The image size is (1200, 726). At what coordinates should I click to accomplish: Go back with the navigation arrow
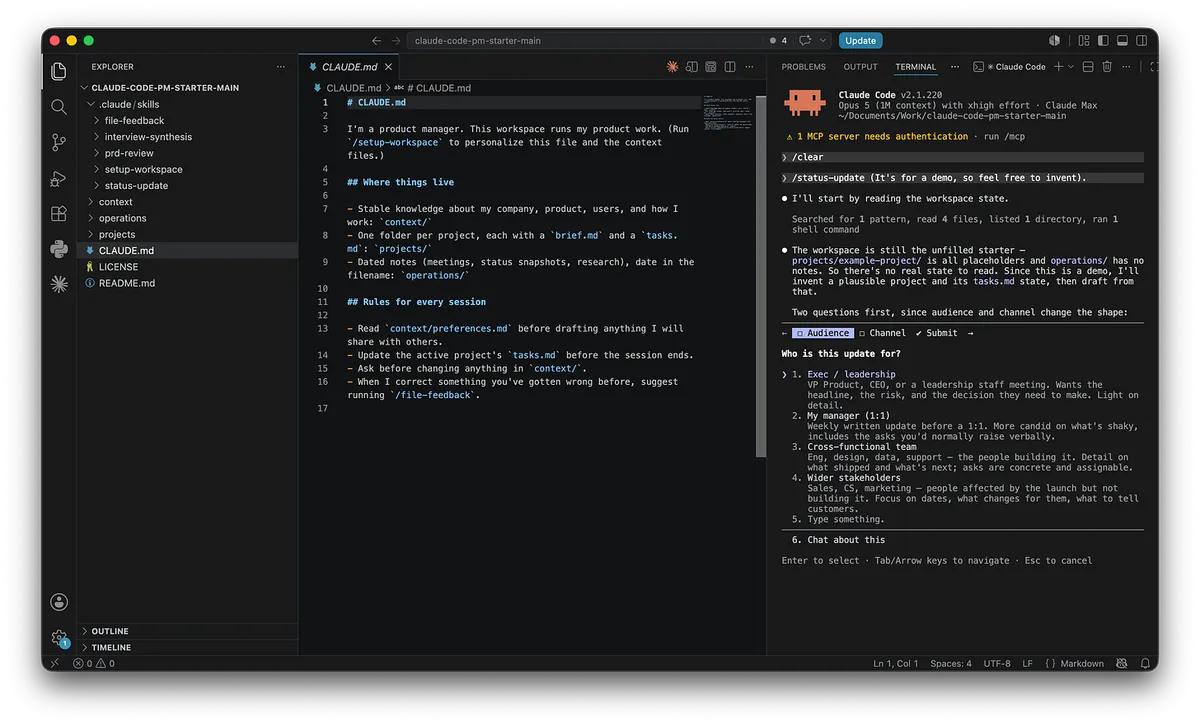pyautogui.click(x=376, y=41)
